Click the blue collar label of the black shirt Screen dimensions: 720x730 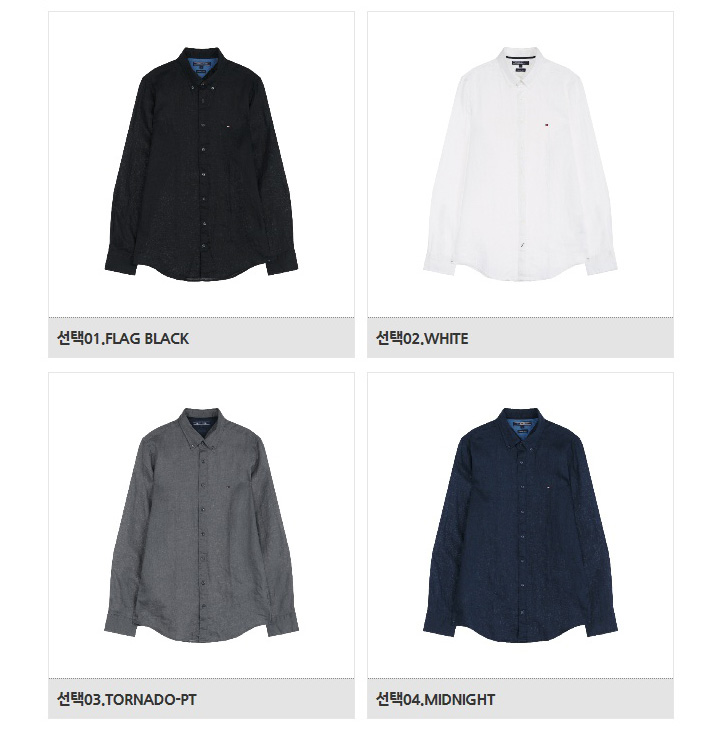coord(201,65)
